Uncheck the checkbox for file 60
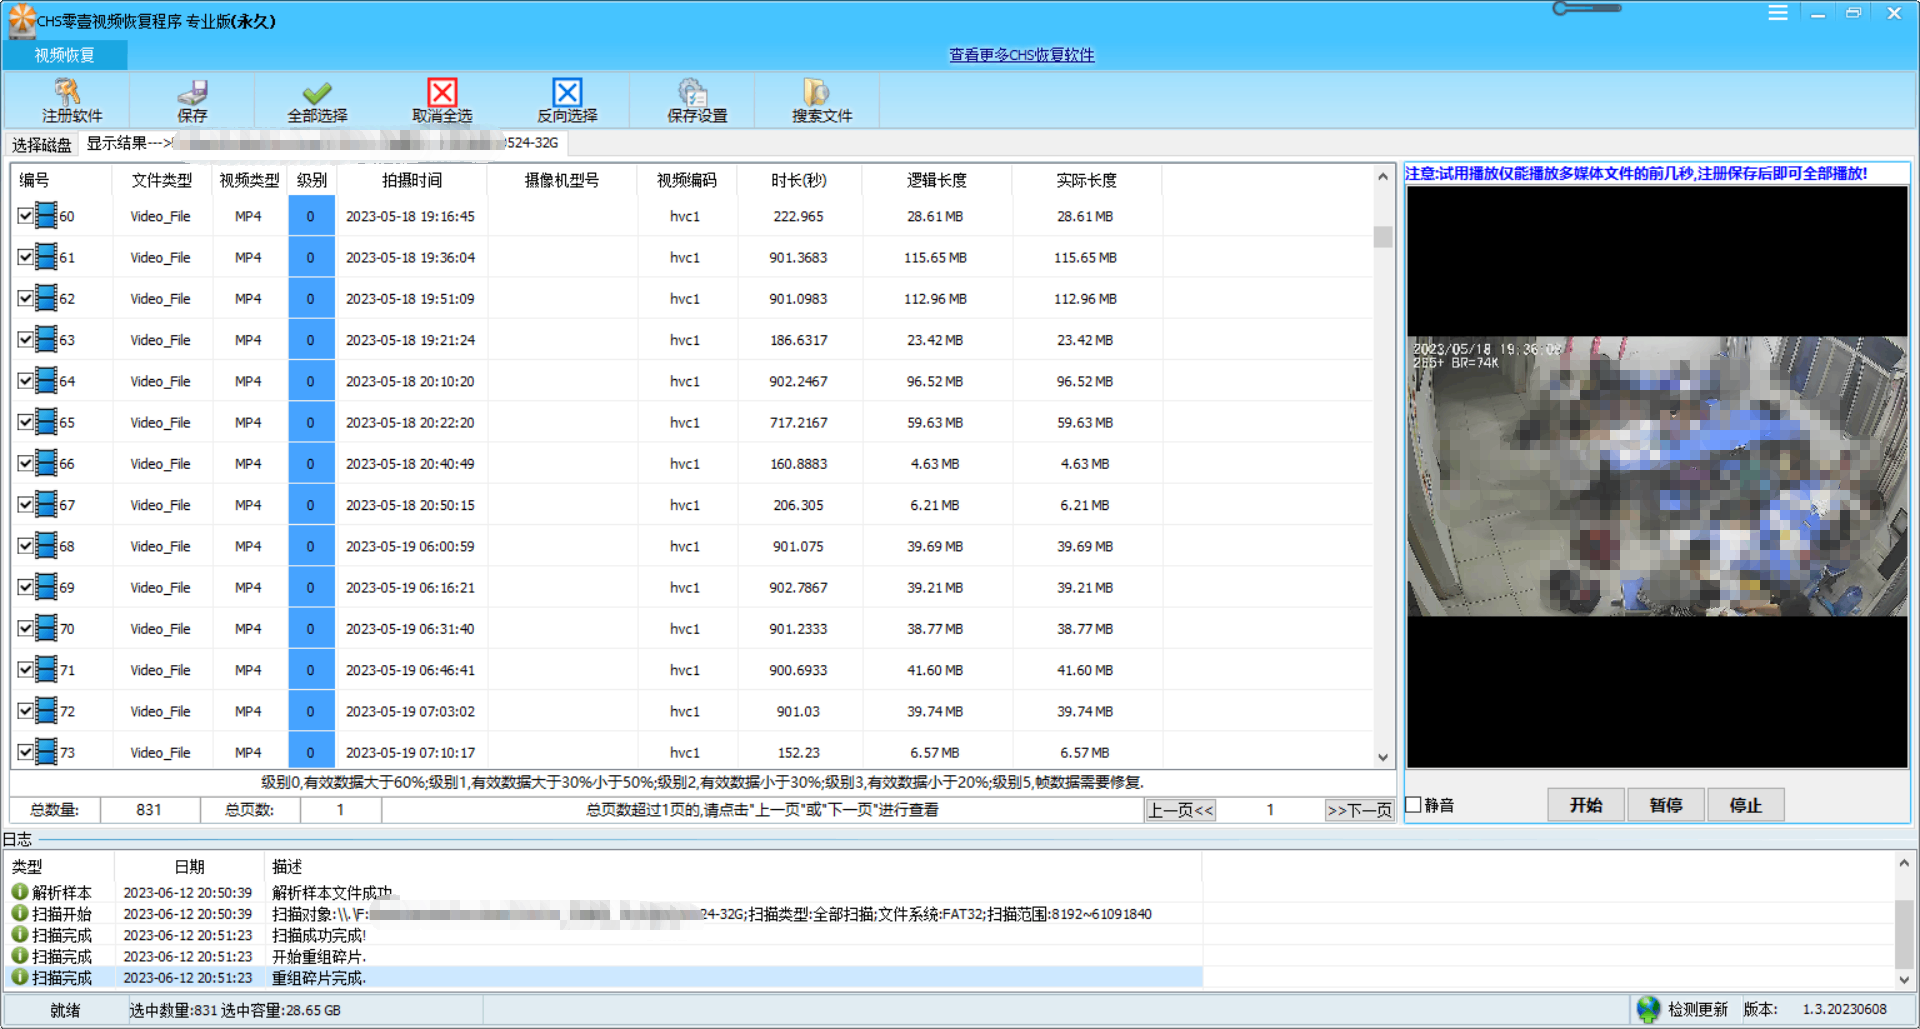The width and height of the screenshot is (1920, 1029). [x=25, y=215]
